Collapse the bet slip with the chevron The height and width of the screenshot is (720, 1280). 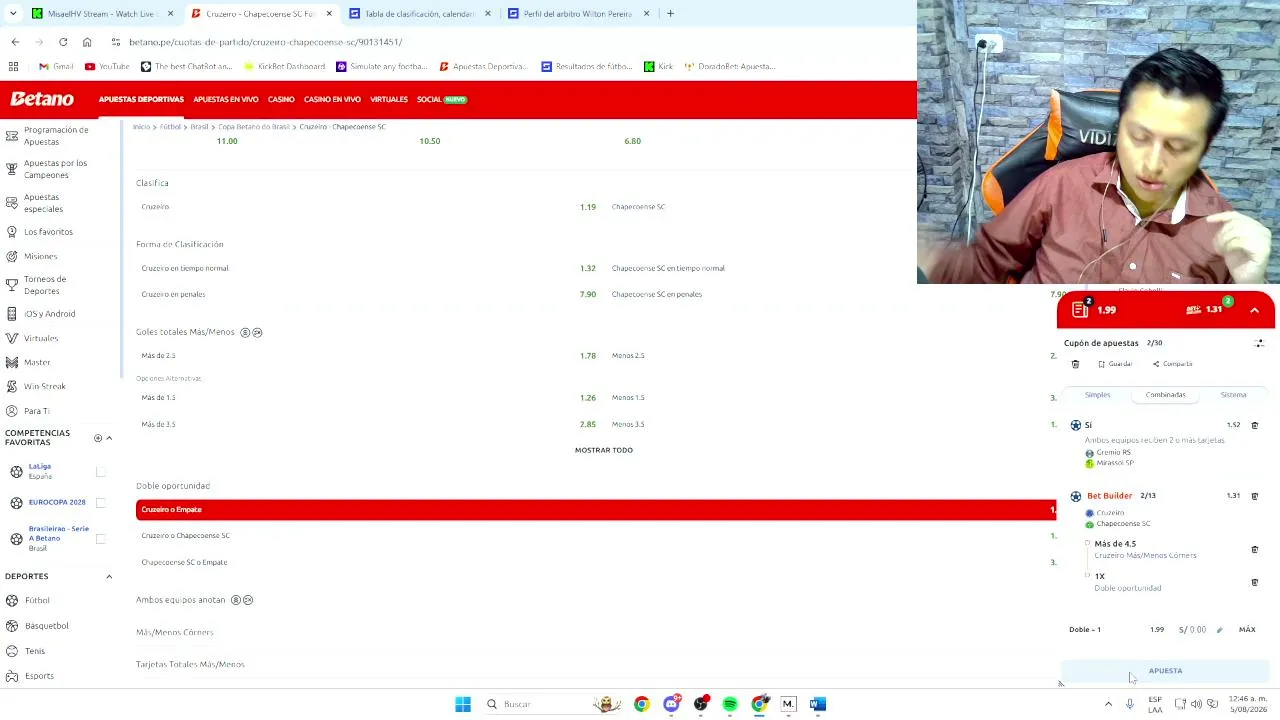pos(1254,311)
